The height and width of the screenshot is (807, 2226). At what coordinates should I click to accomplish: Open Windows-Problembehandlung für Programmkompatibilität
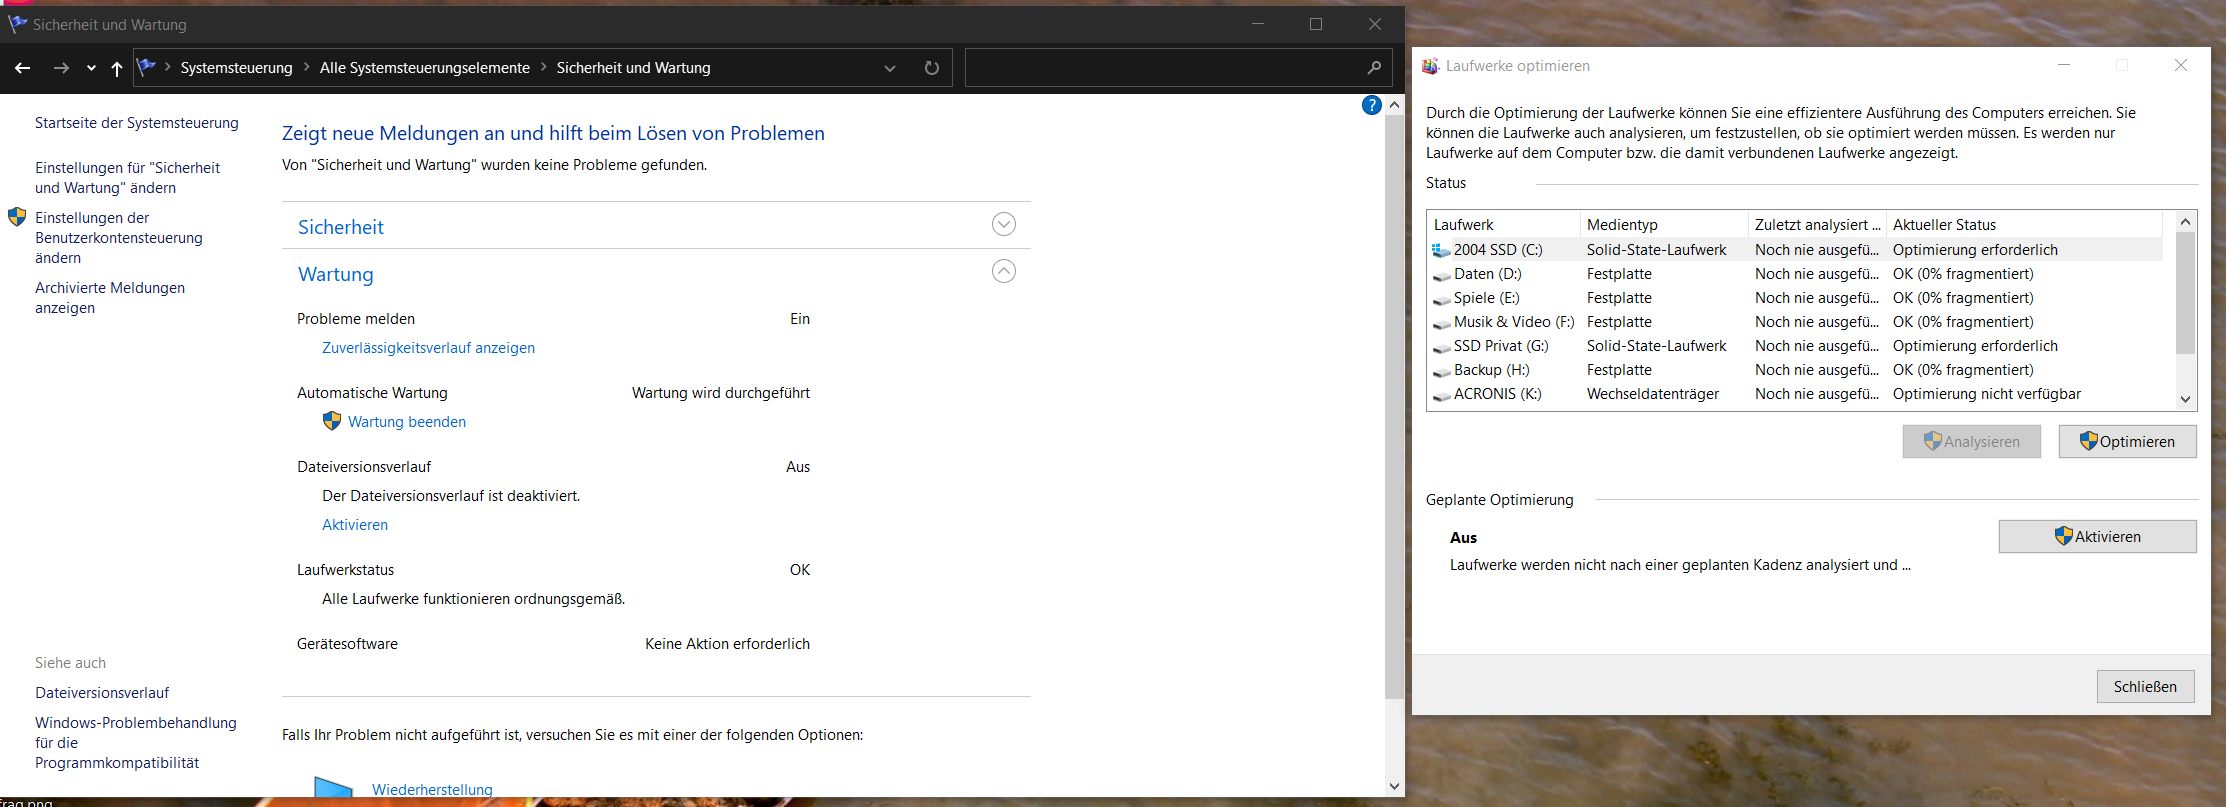(x=136, y=743)
